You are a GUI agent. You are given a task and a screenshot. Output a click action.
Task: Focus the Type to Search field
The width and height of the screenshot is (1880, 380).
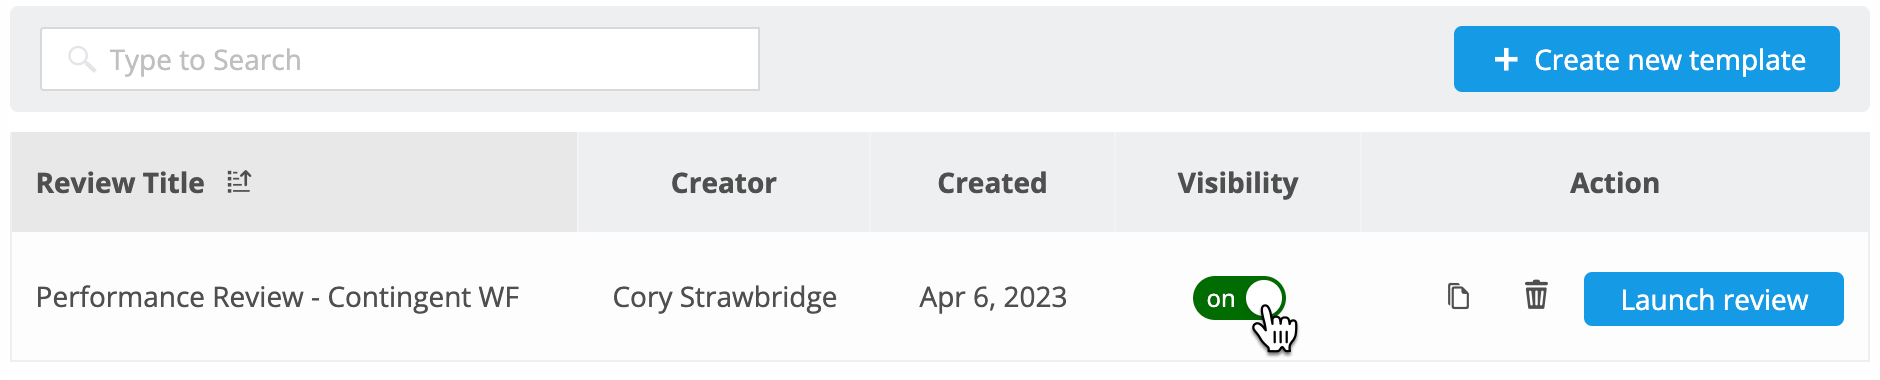[x=400, y=59]
